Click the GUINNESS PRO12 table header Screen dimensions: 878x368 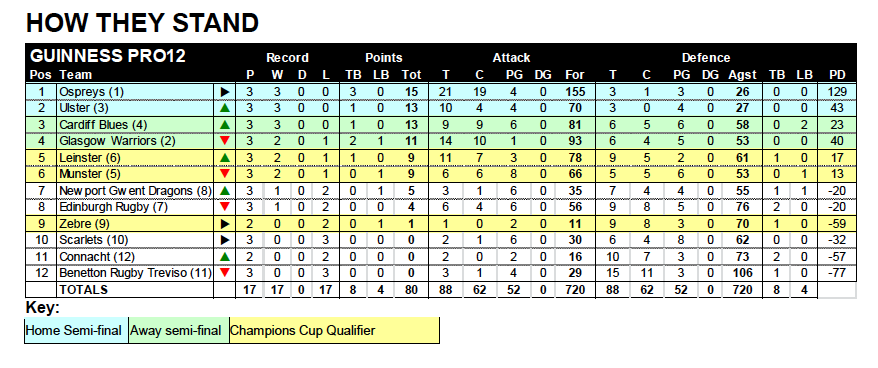coord(108,56)
